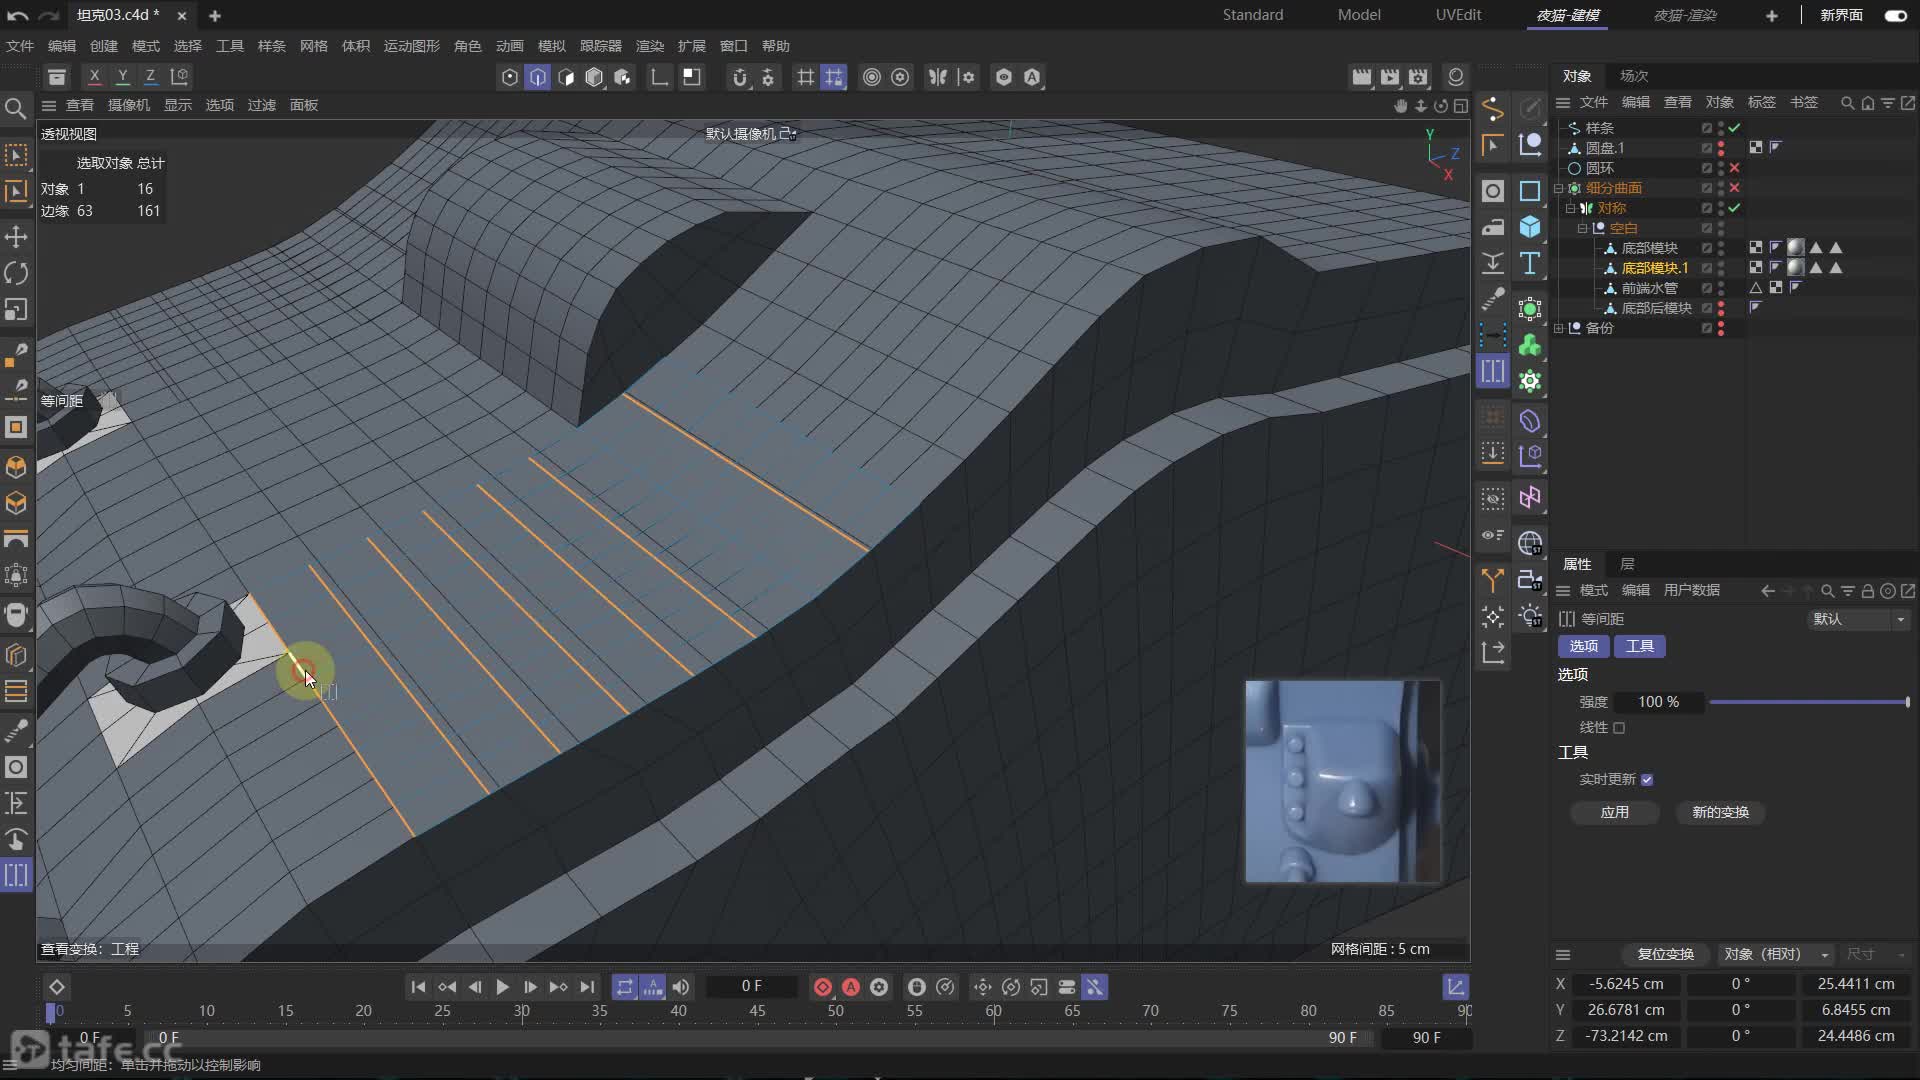
Task: Select the 工具 attribute tab button
Action: 1640,646
